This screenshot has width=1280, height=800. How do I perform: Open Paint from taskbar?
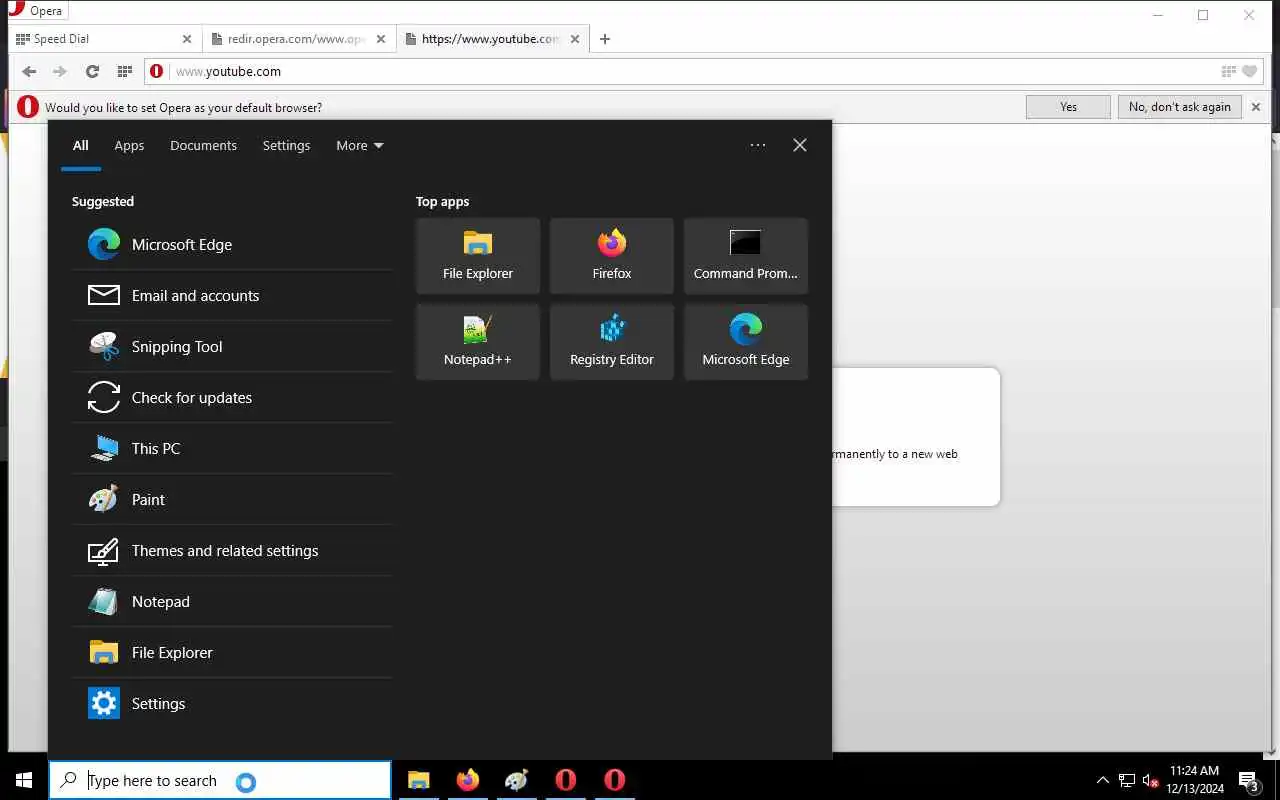[517, 780]
